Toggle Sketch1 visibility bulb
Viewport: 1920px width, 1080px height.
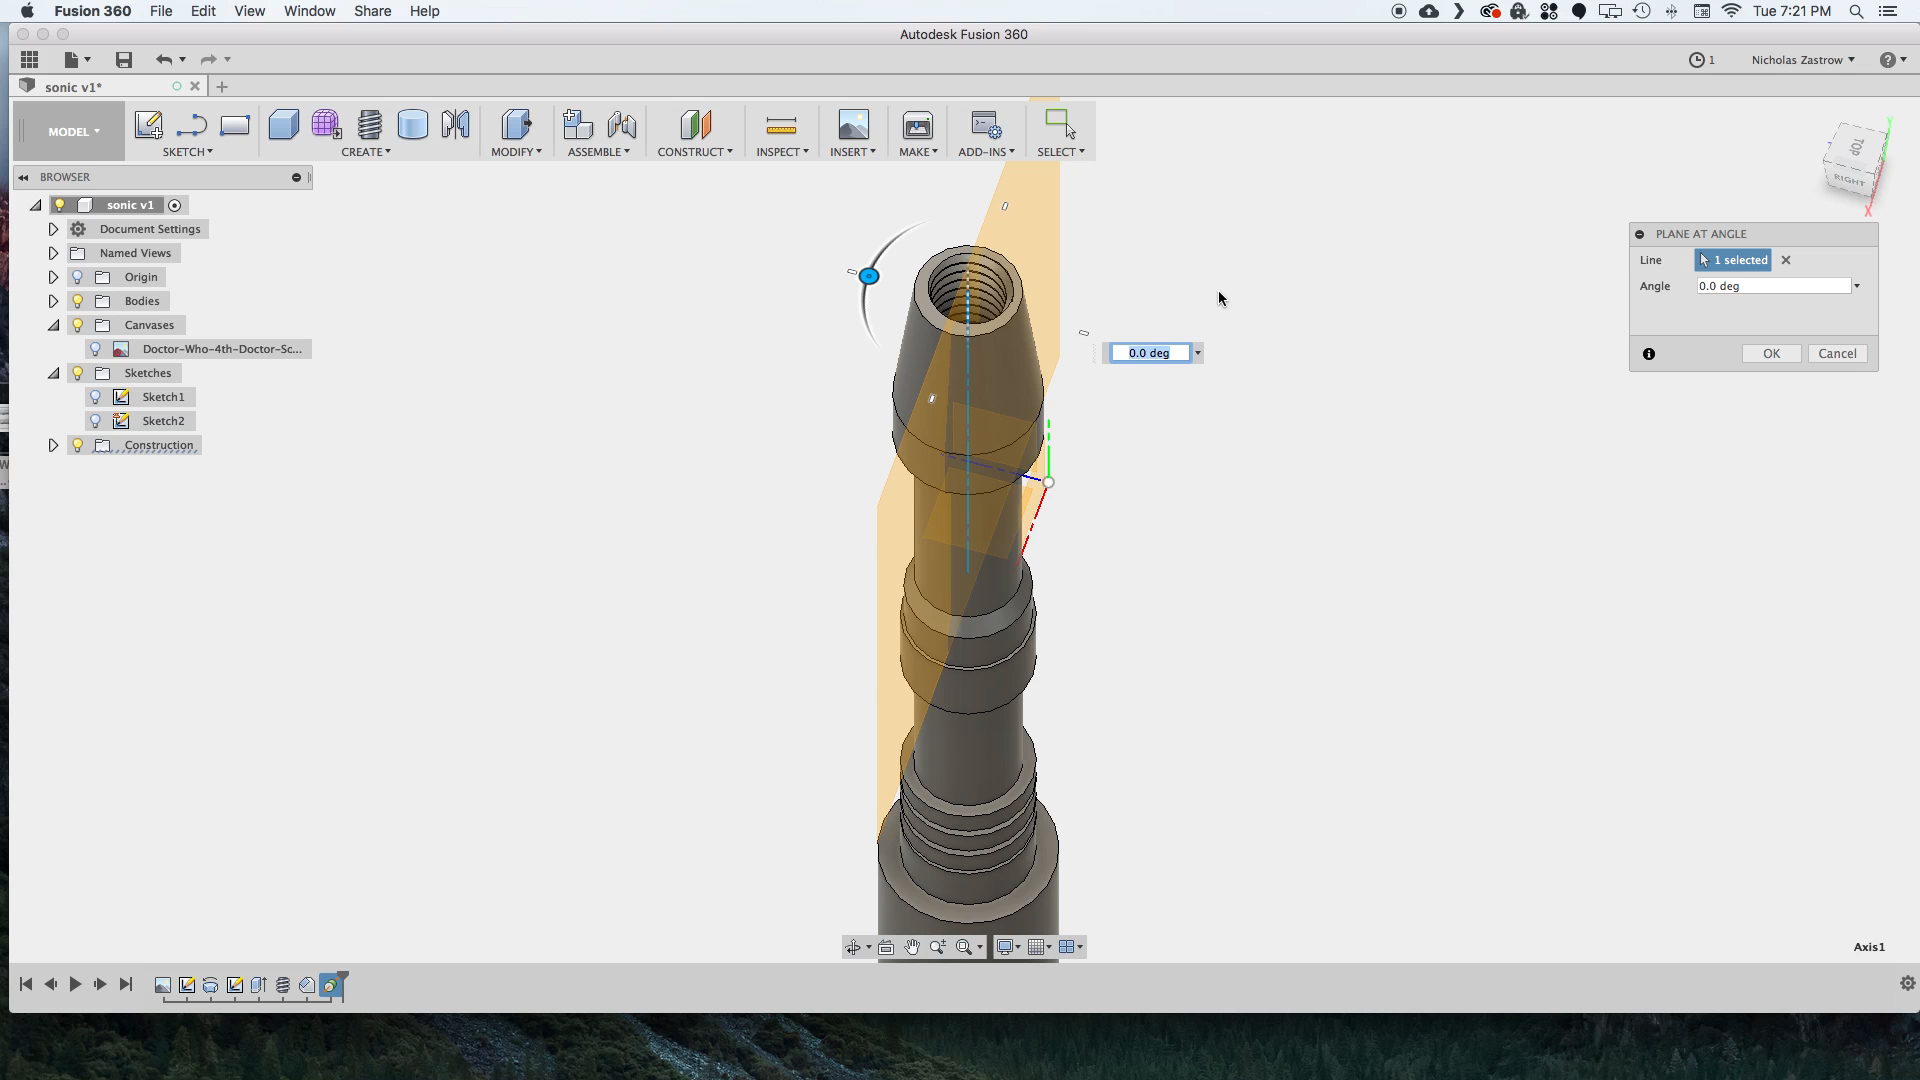coord(96,397)
